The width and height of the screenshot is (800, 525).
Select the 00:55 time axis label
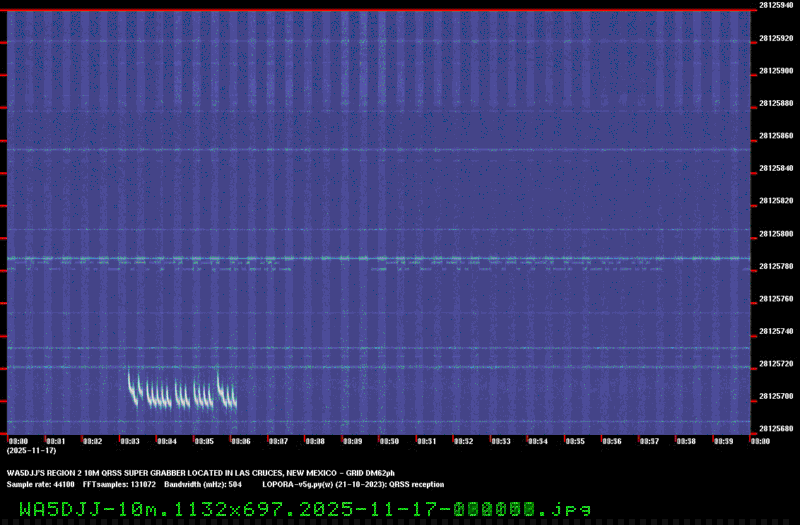click(574, 441)
